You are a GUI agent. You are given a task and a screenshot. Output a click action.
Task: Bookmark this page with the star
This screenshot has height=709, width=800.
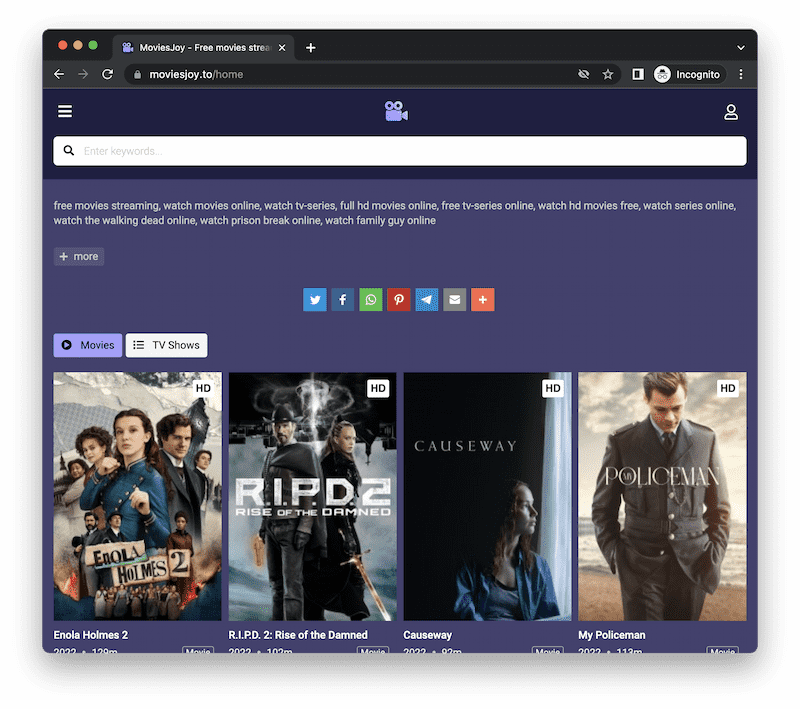click(608, 74)
